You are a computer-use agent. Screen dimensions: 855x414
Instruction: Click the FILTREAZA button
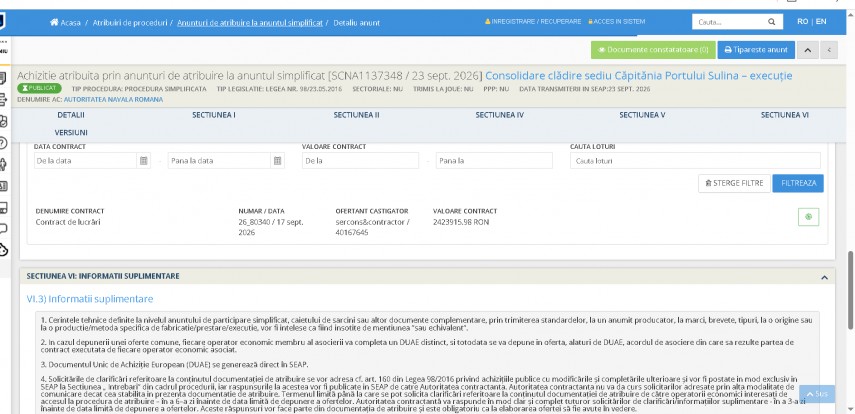tap(798, 183)
